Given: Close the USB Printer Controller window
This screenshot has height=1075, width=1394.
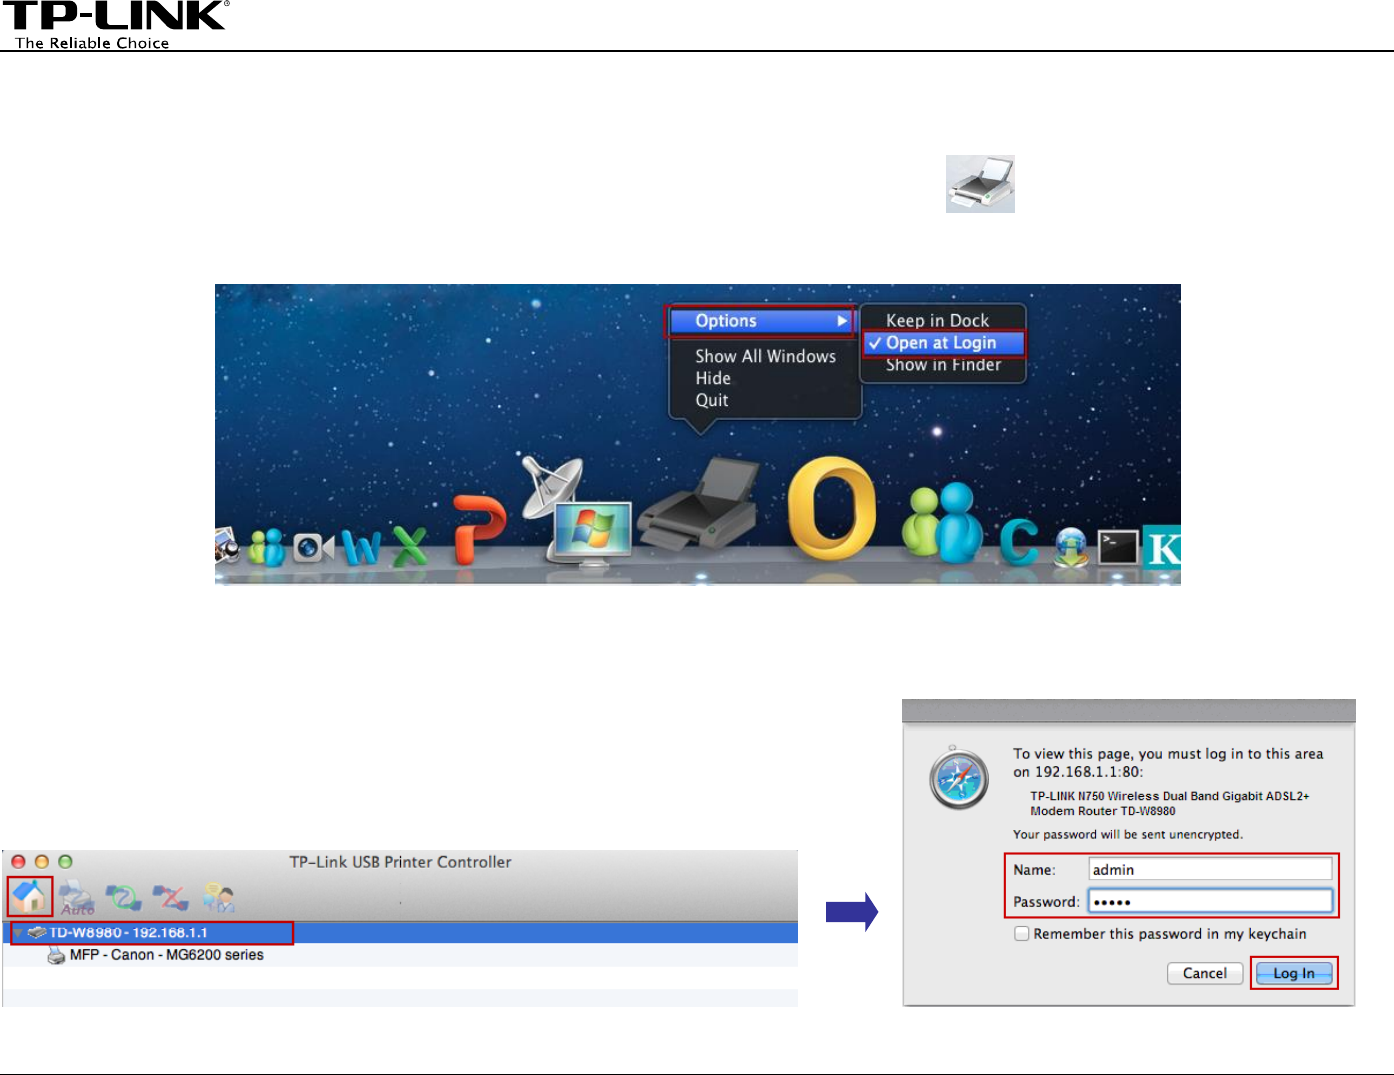Looking at the screenshot, I should click(x=18, y=861).
